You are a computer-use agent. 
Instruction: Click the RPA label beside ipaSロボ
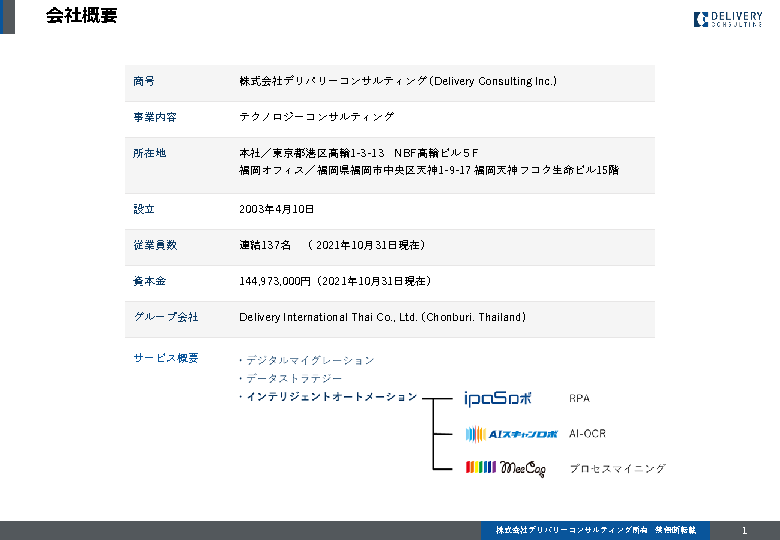[x=579, y=398]
